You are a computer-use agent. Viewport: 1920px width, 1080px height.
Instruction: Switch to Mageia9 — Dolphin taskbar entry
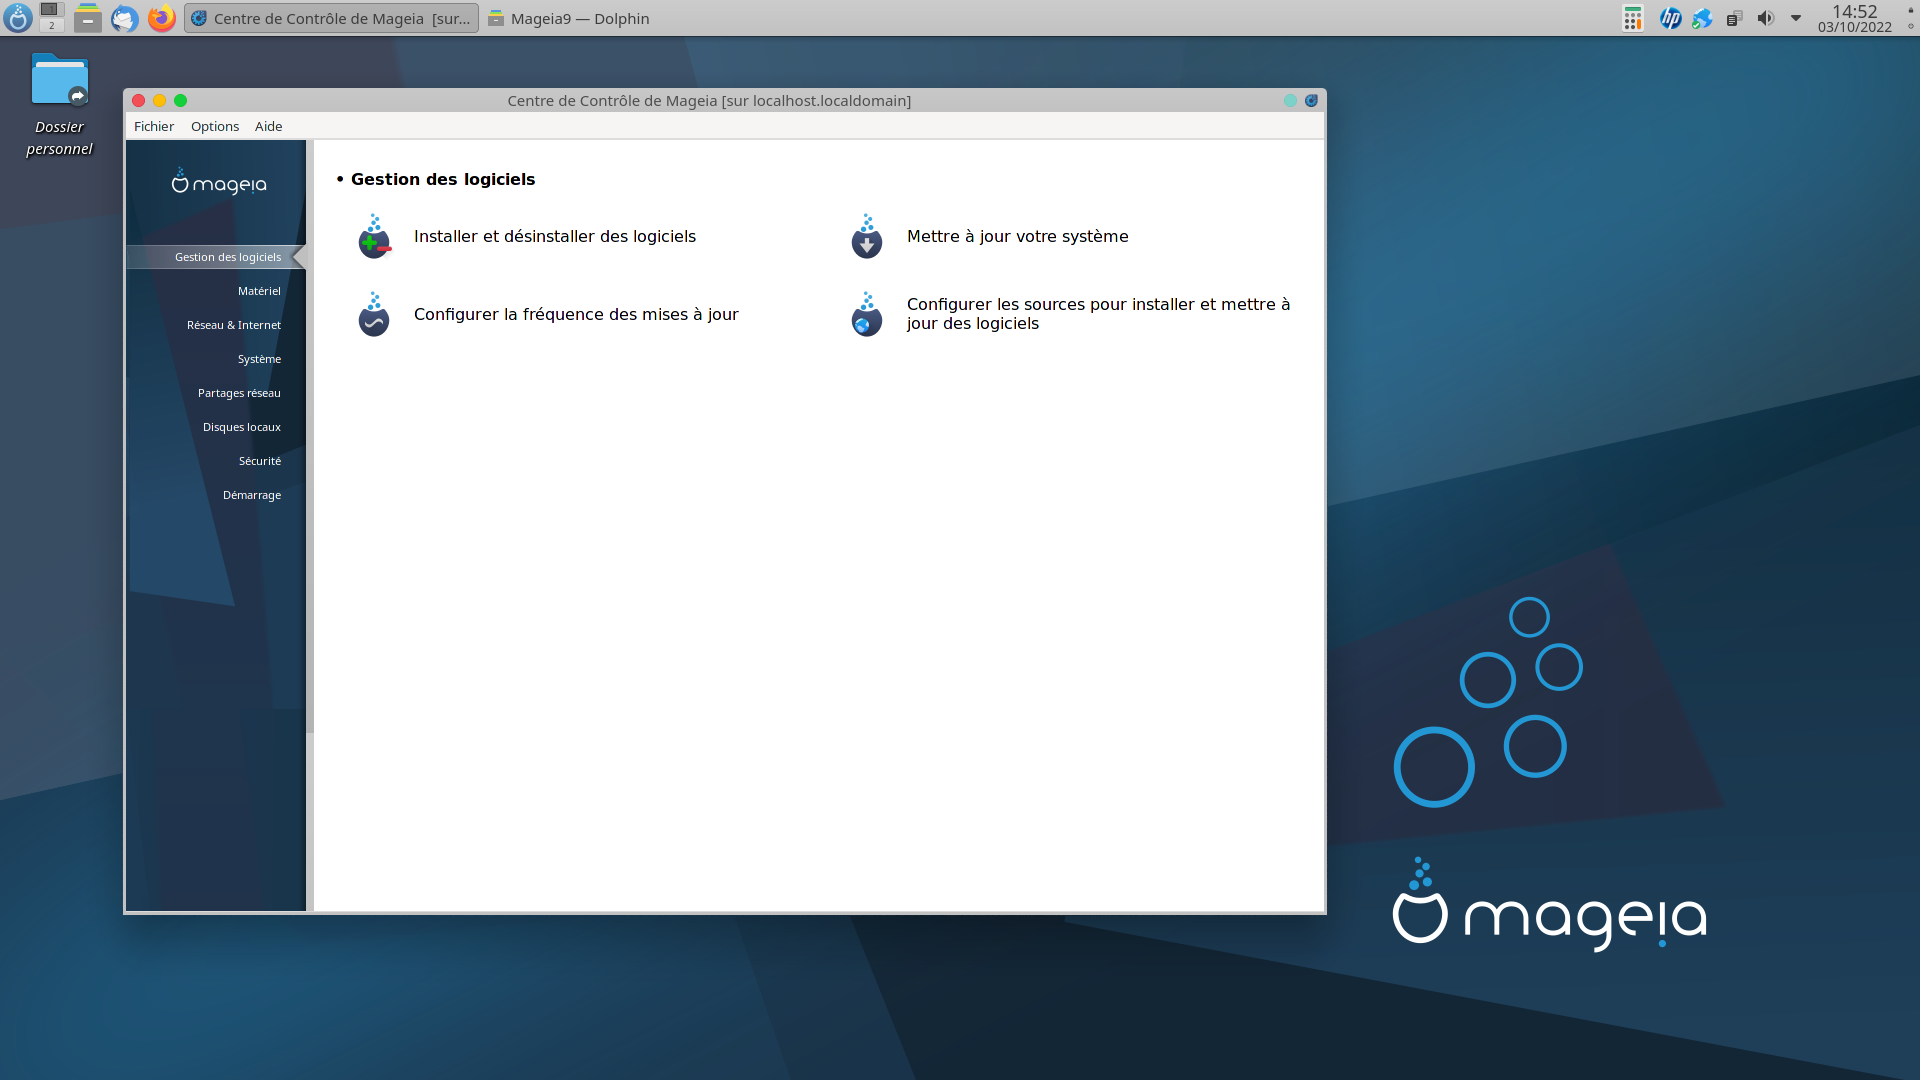[x=569, y=18]
